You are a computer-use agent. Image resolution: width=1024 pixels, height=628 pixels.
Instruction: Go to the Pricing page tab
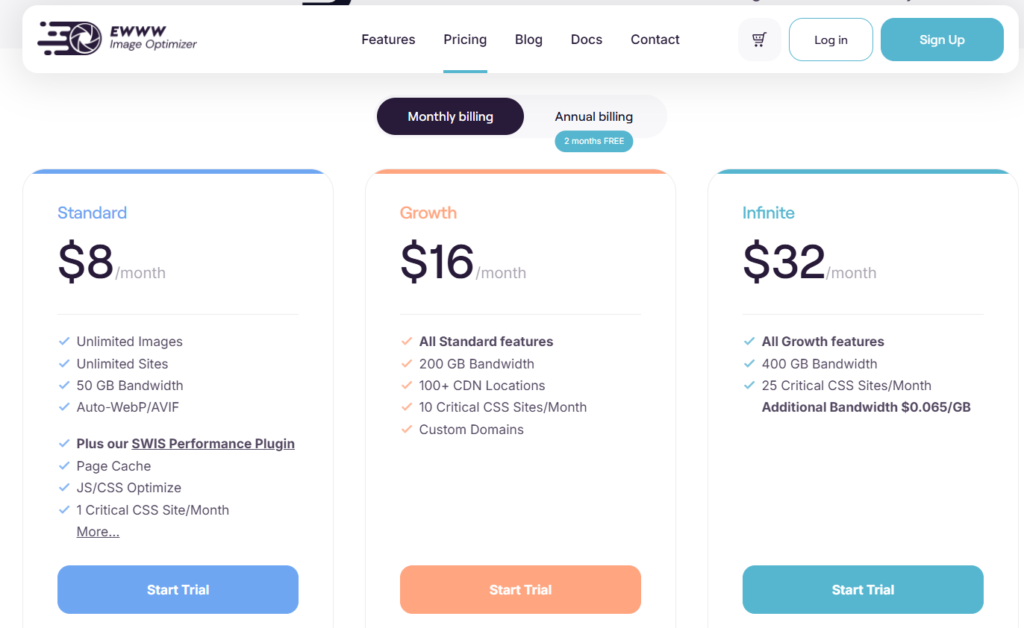[x=465, y=40]
